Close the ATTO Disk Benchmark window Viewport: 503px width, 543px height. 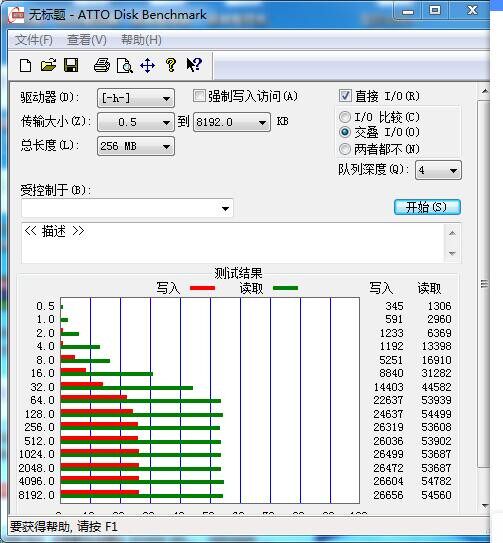pos(472,11)
